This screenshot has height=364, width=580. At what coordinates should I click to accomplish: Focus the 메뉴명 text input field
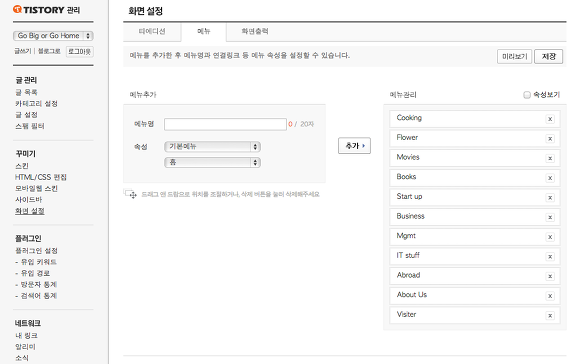[x=225, y=124]
